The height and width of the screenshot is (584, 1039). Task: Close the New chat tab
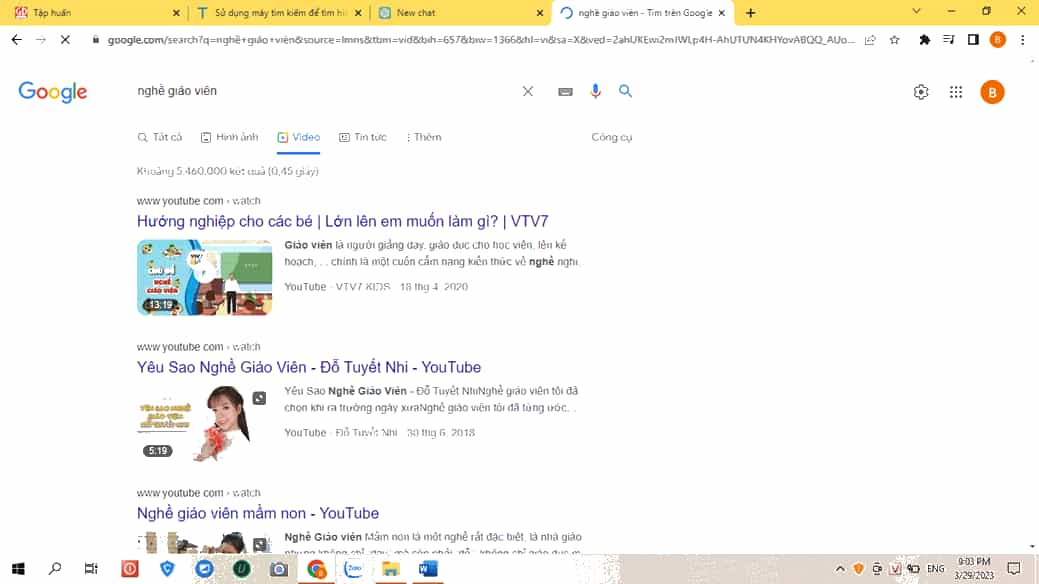coord(539,13)
